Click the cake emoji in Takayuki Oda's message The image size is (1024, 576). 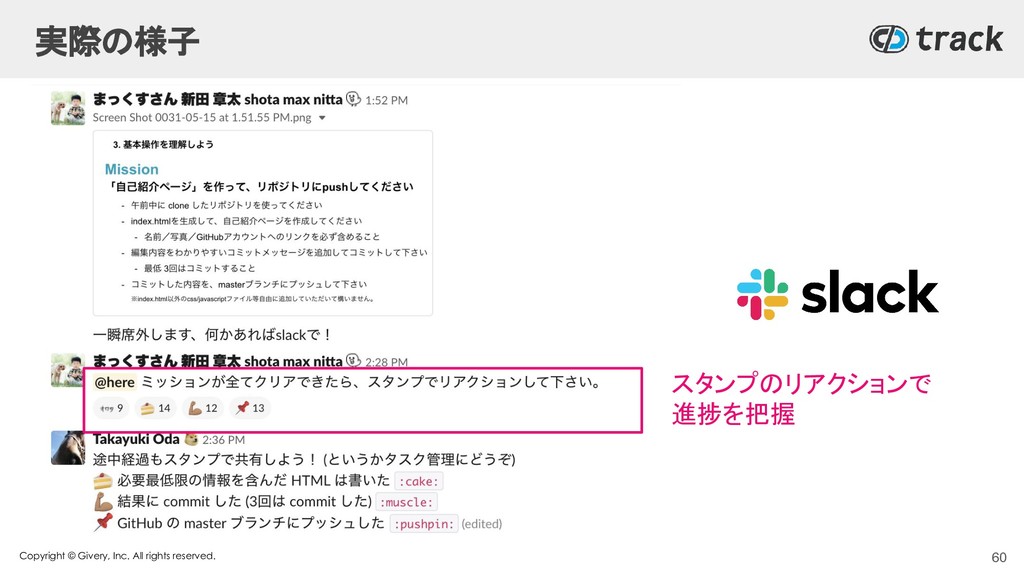click(x=103, y=481)
